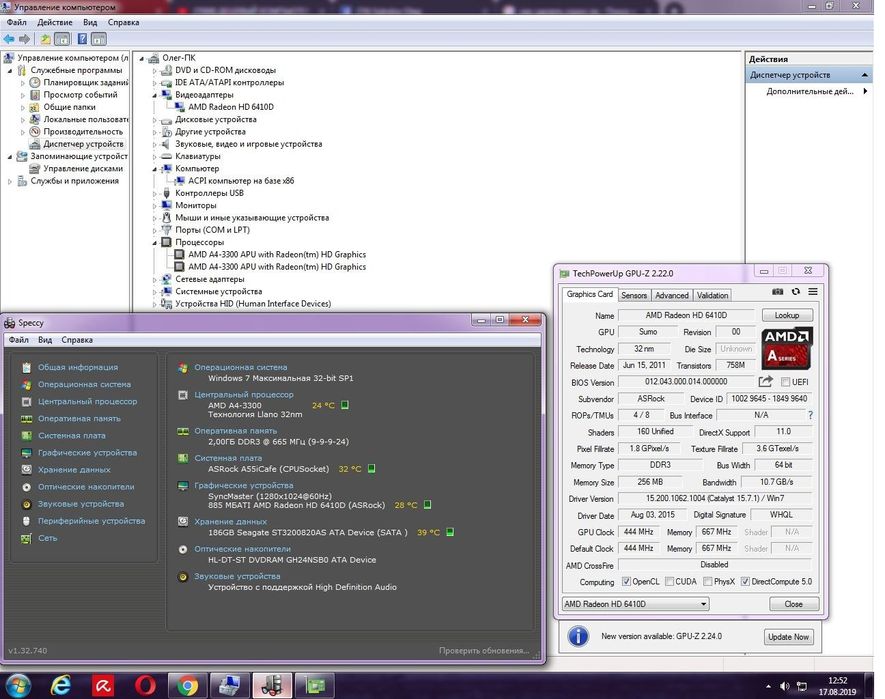Screen dimensions: 885x699
Task: Open the Действие menu in Computer Management
Action: [x=54, y=21]
